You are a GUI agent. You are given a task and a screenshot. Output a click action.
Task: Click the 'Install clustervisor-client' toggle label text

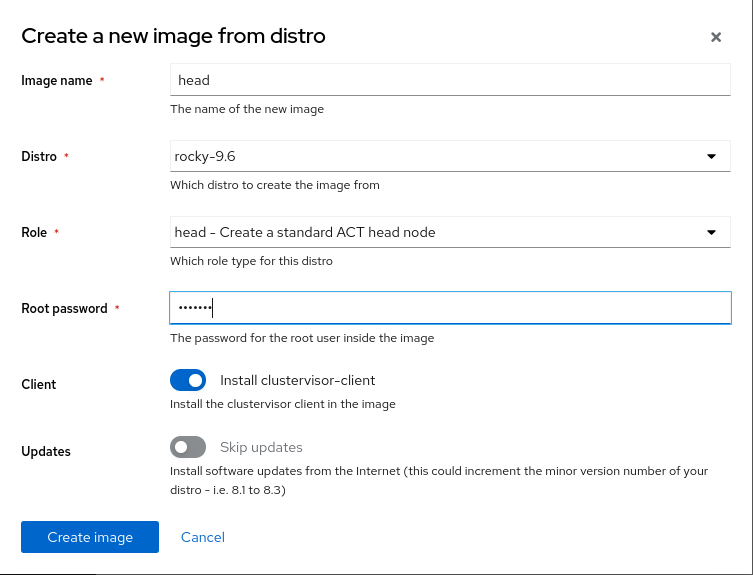click(297, 380)
